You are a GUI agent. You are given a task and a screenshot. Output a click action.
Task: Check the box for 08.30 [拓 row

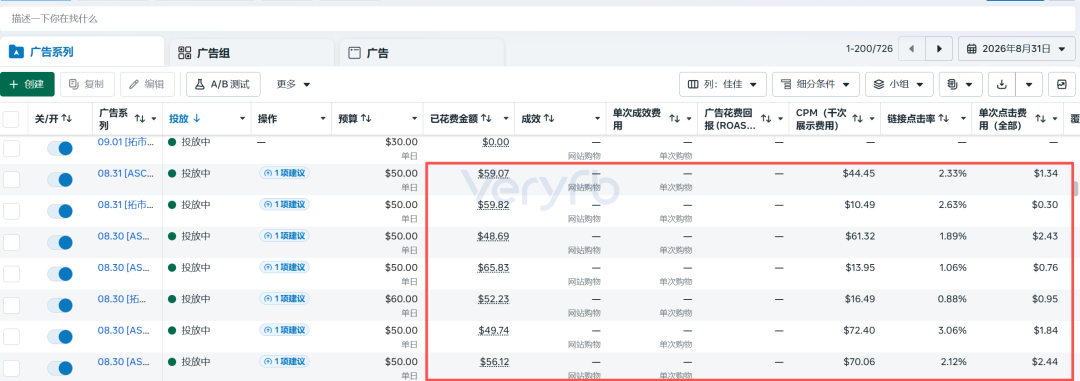pyautogui.click(x=11, y=305)
